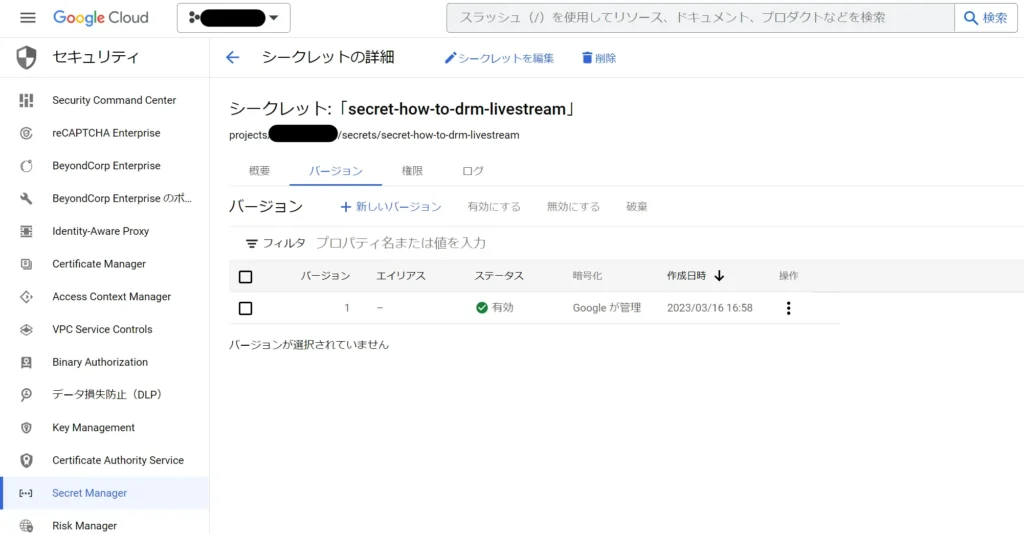This screenshot has height=534, width=1024.
Task: Open VPC Service Controls
Action: (104, 329)
